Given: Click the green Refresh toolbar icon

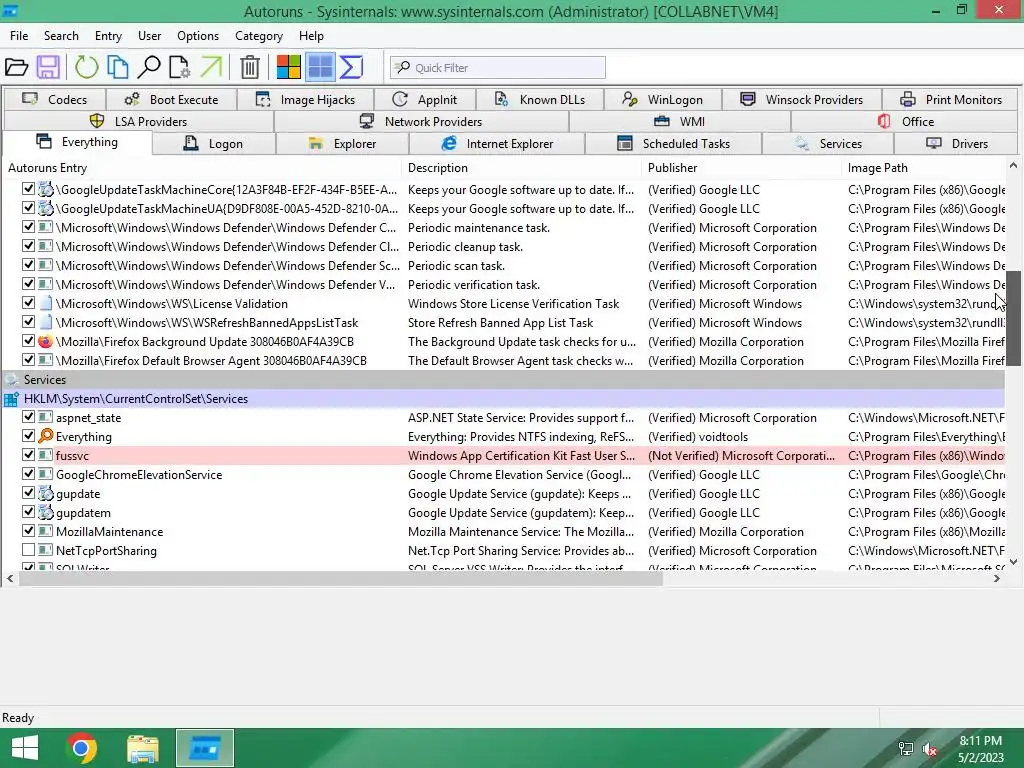Looking at the screenshot, I should click(86, 67).
